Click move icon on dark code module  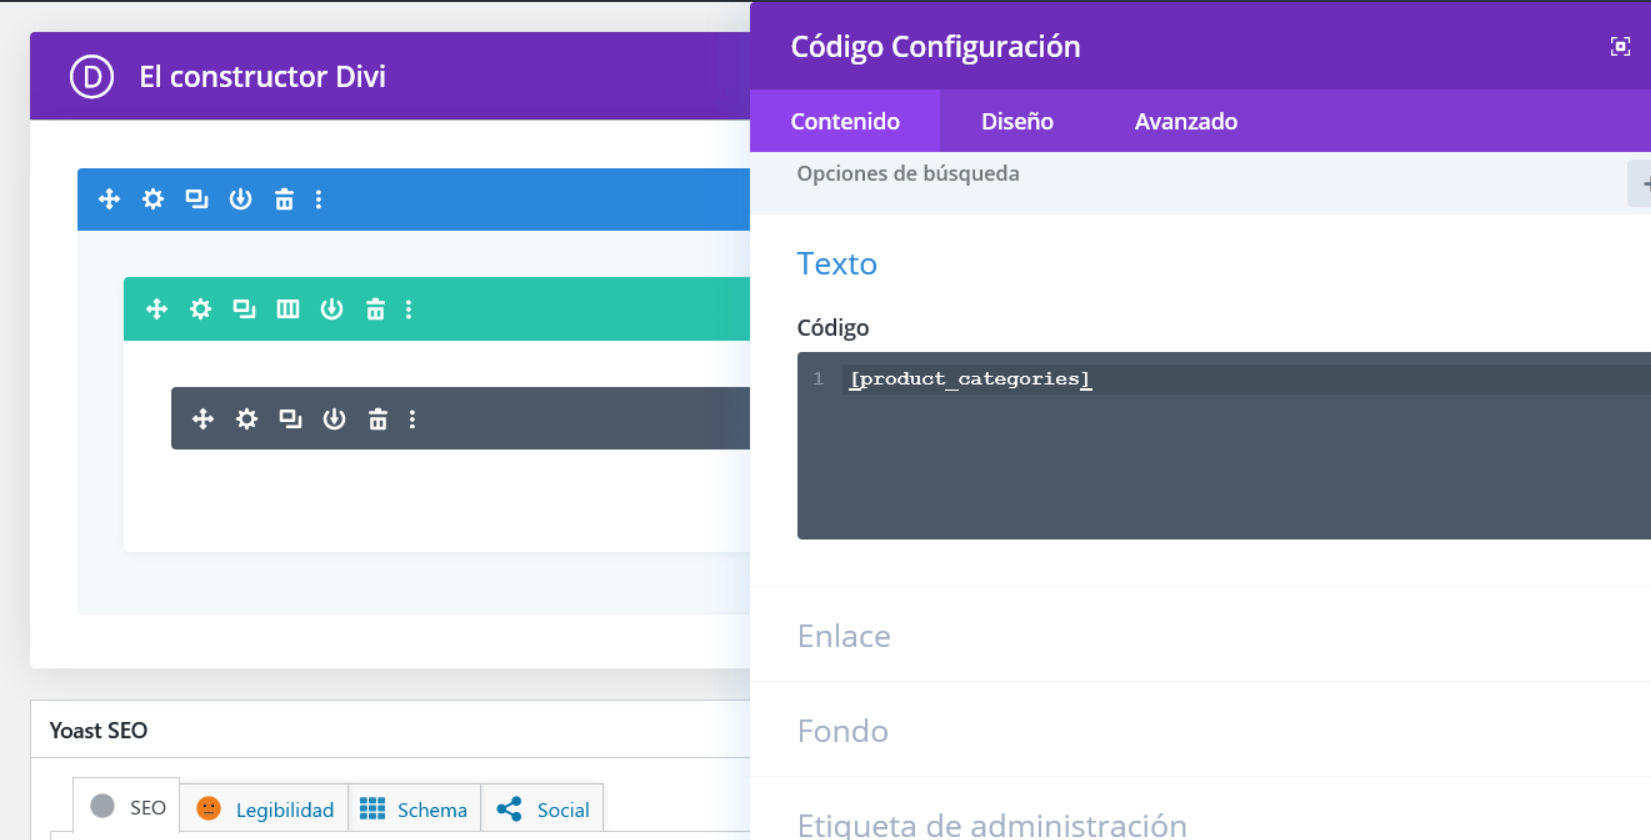pyautogui.click(x=203, y=419)
